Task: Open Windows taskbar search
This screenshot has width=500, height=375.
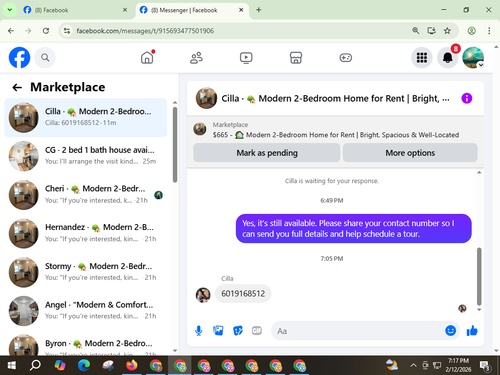Action: point(35,365)
